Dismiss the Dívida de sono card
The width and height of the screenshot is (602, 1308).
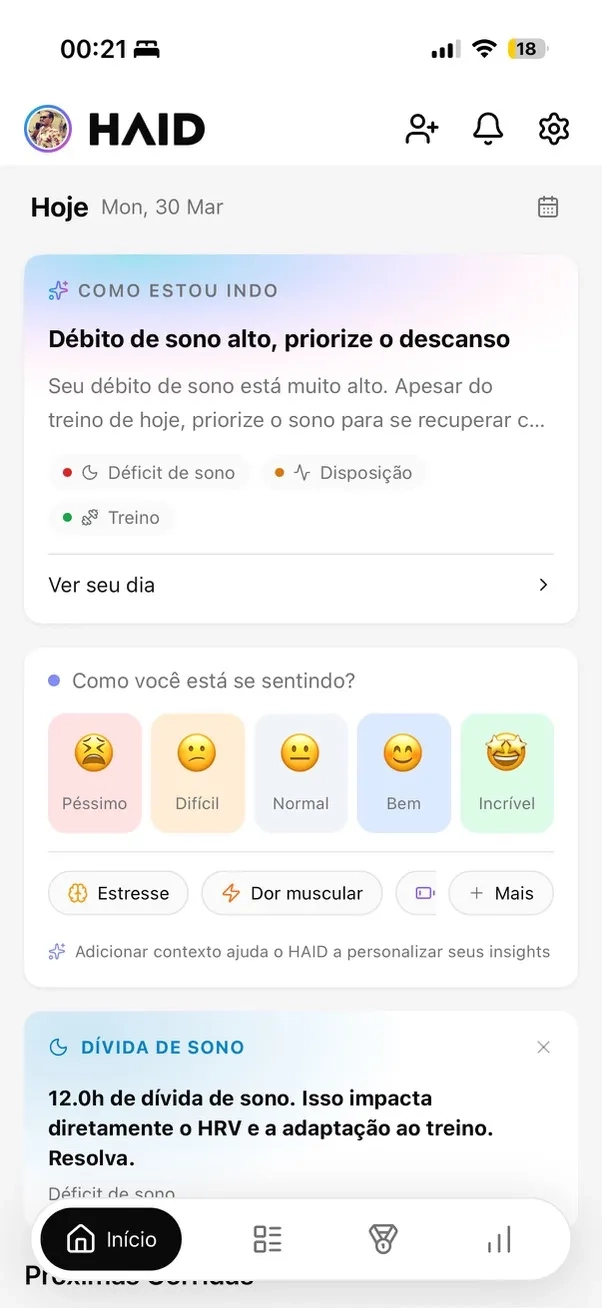pos(543,1047)
